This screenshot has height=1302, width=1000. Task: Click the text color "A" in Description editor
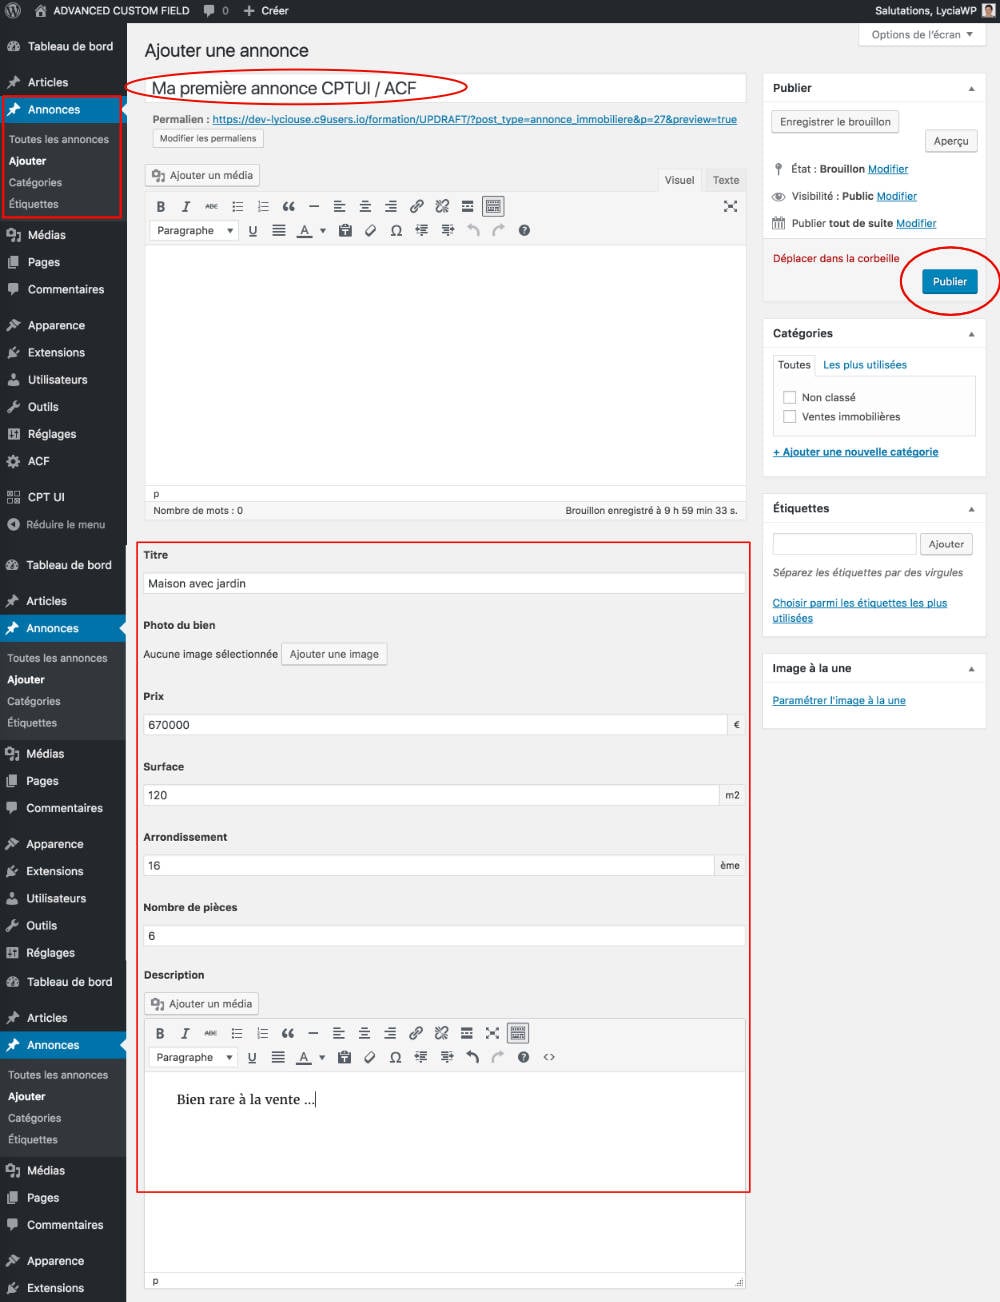(x=304, y=1057)
